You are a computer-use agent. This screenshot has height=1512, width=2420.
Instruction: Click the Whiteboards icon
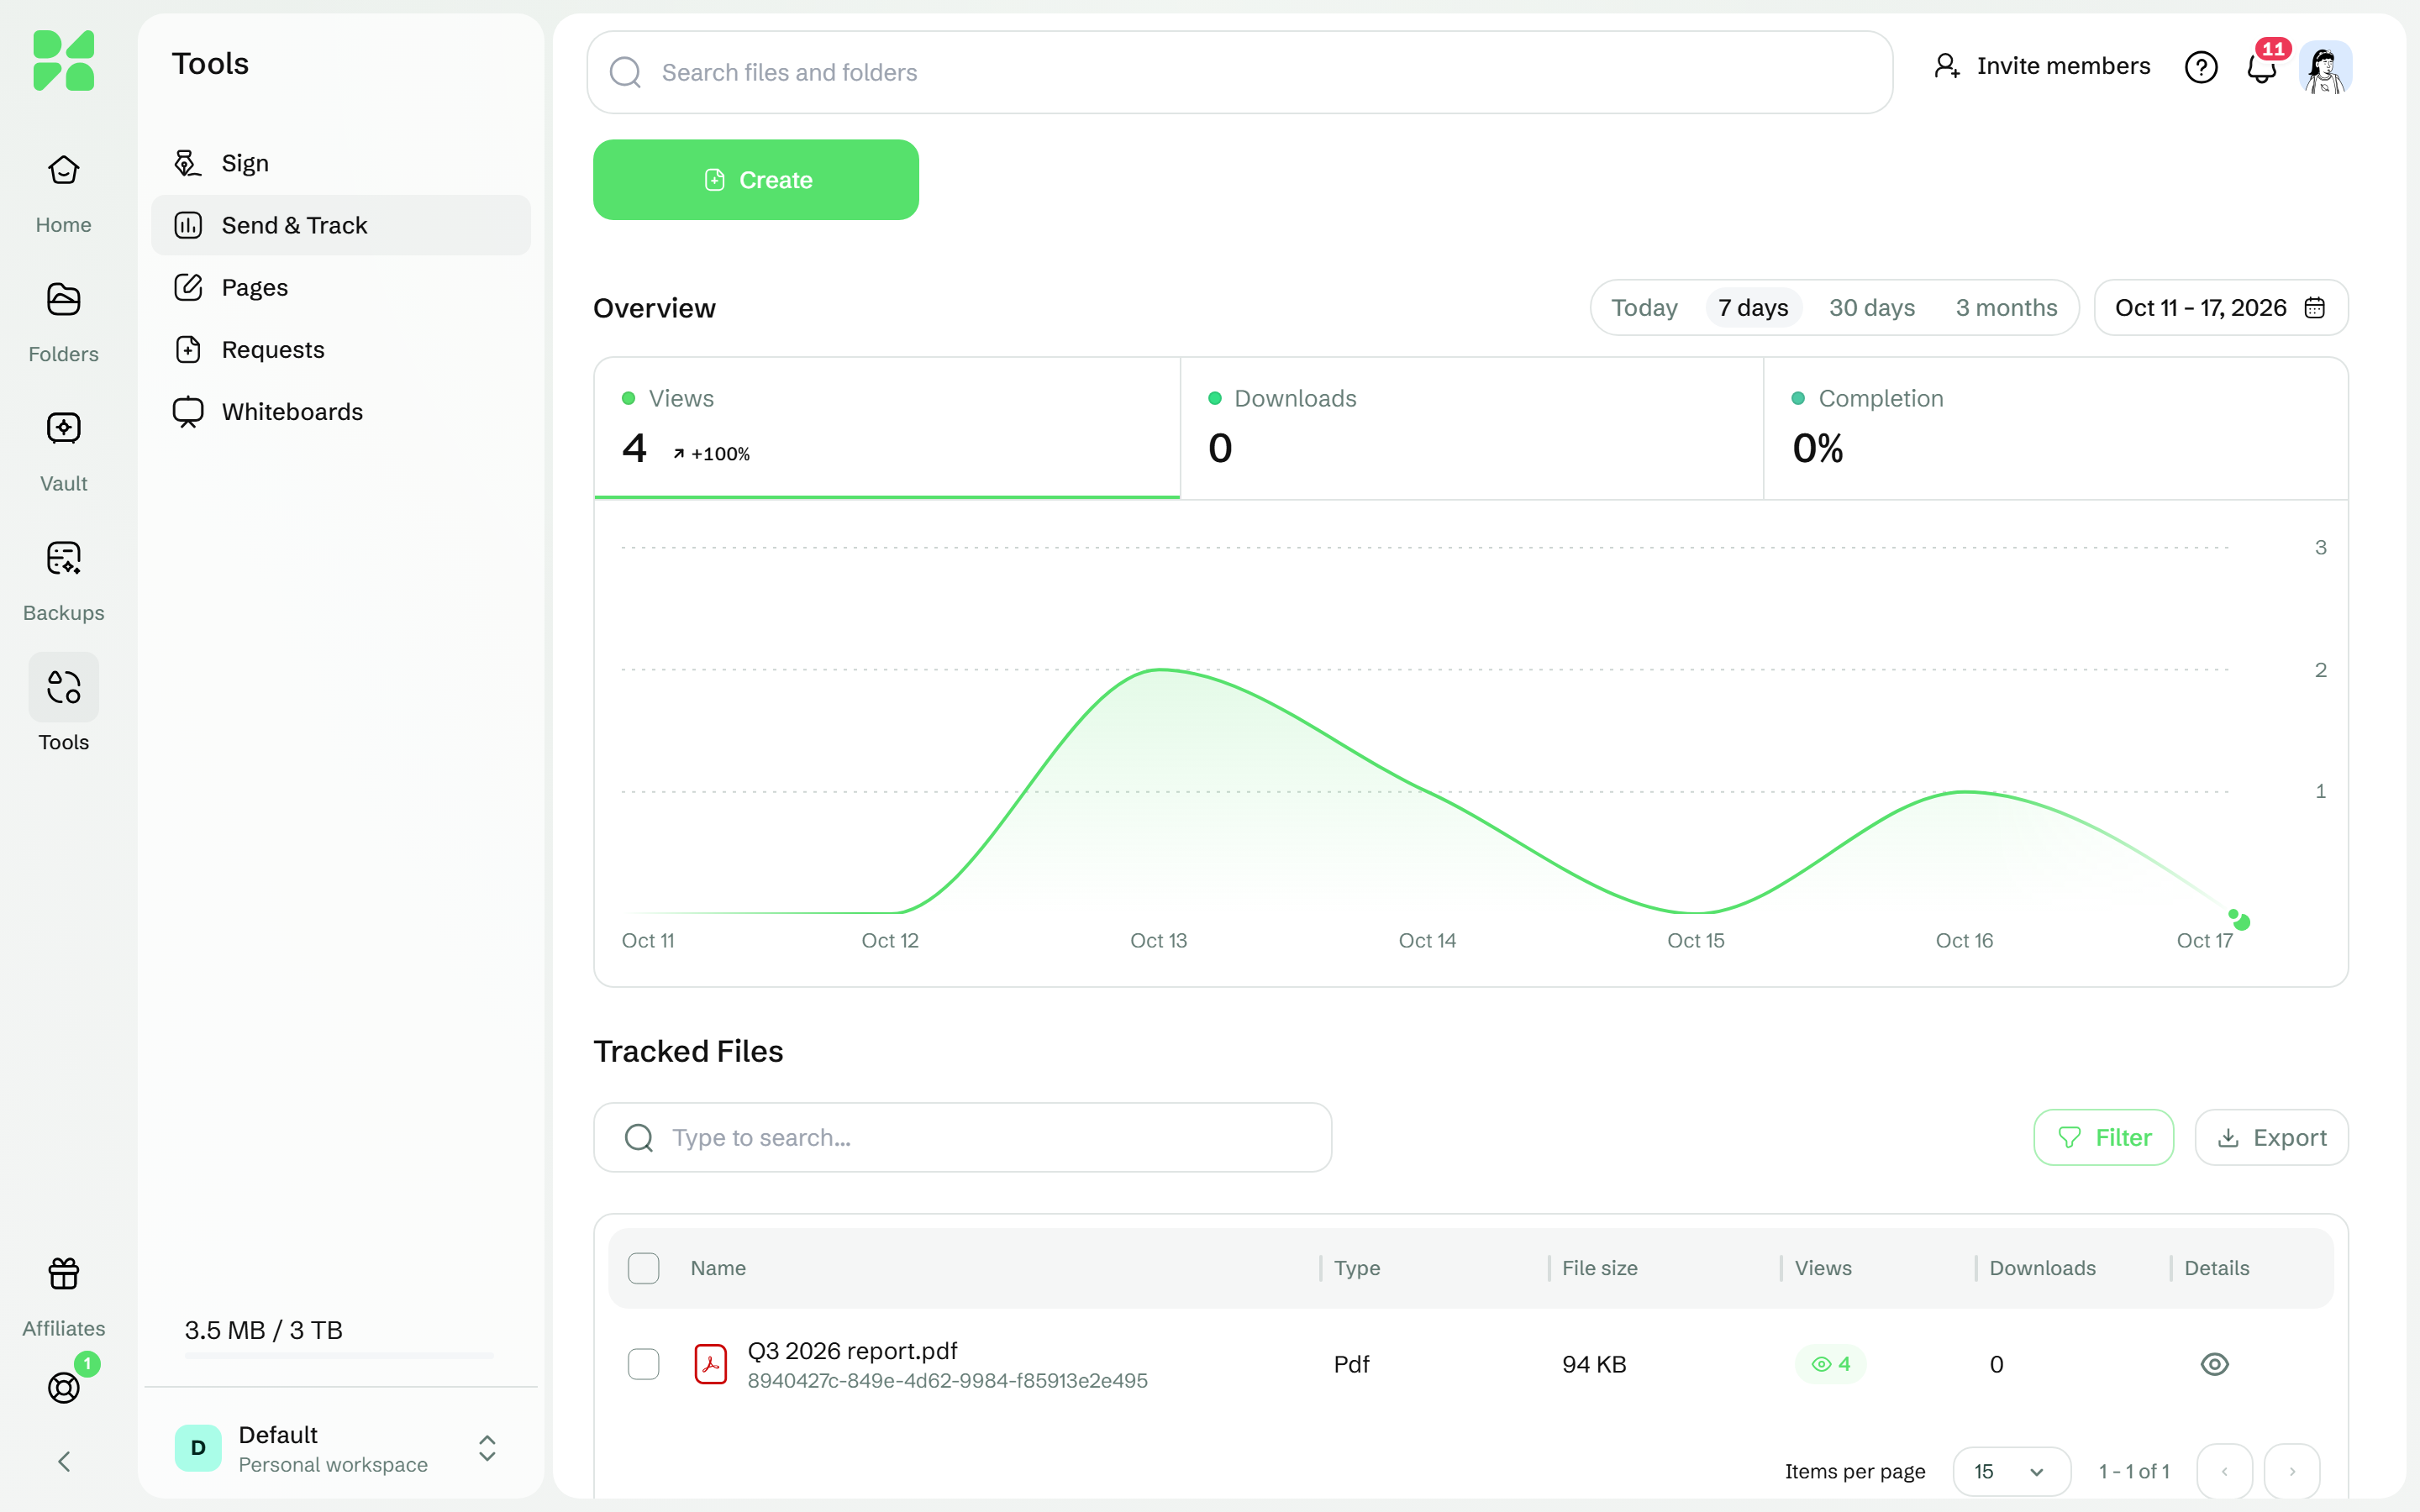pos(188,412)
